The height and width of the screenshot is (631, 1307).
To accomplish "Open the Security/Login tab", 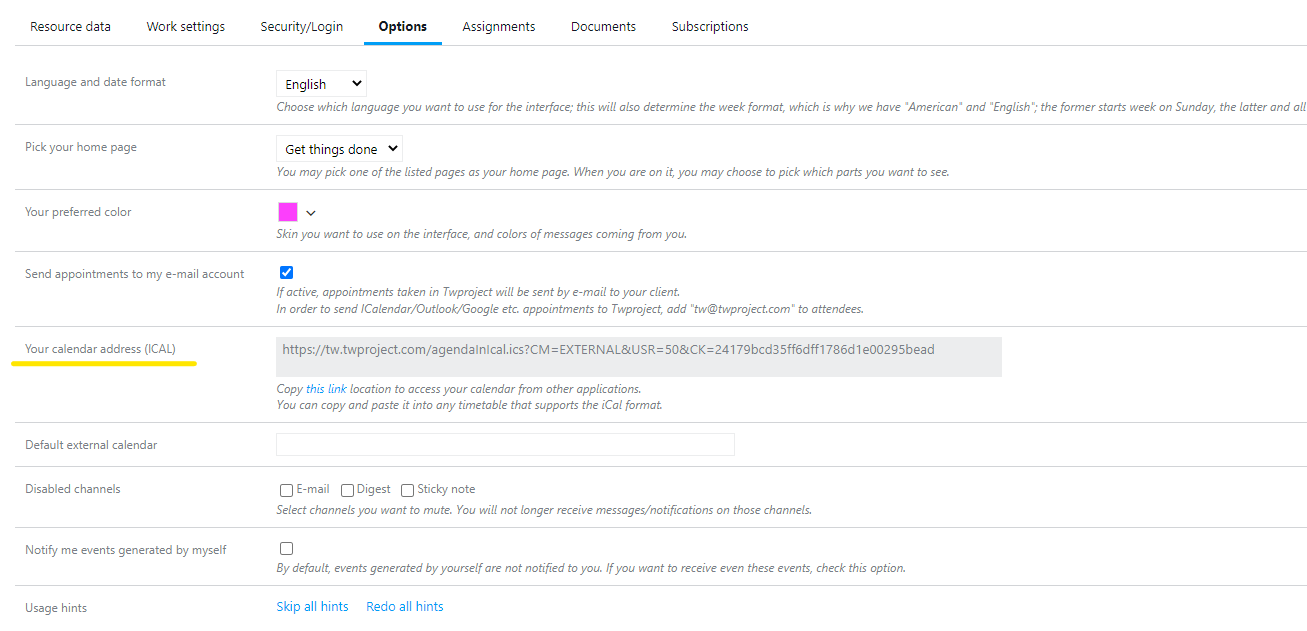I will coord(301,27).
